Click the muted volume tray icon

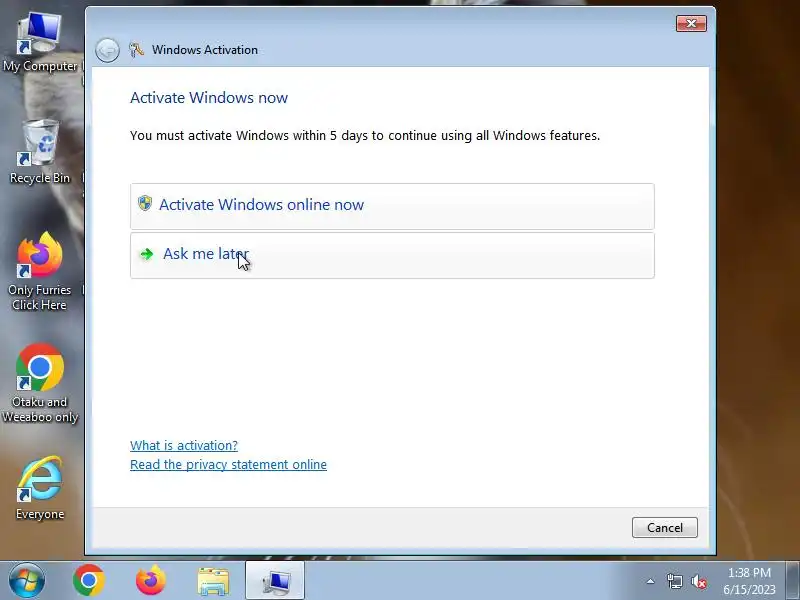point(699,581)
